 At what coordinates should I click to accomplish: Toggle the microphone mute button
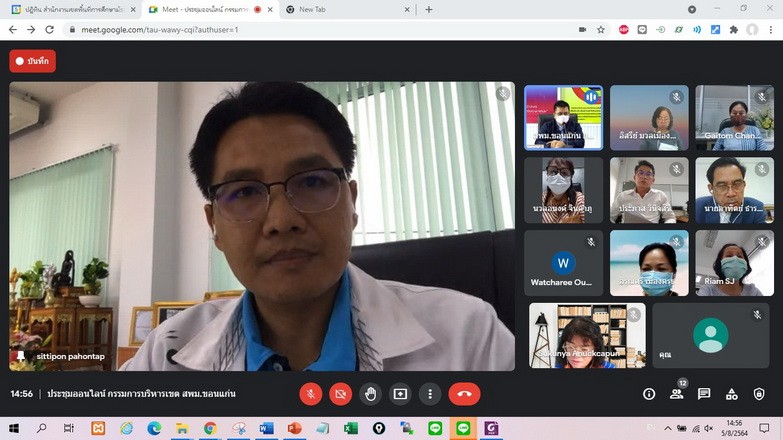tap(311, 394)
